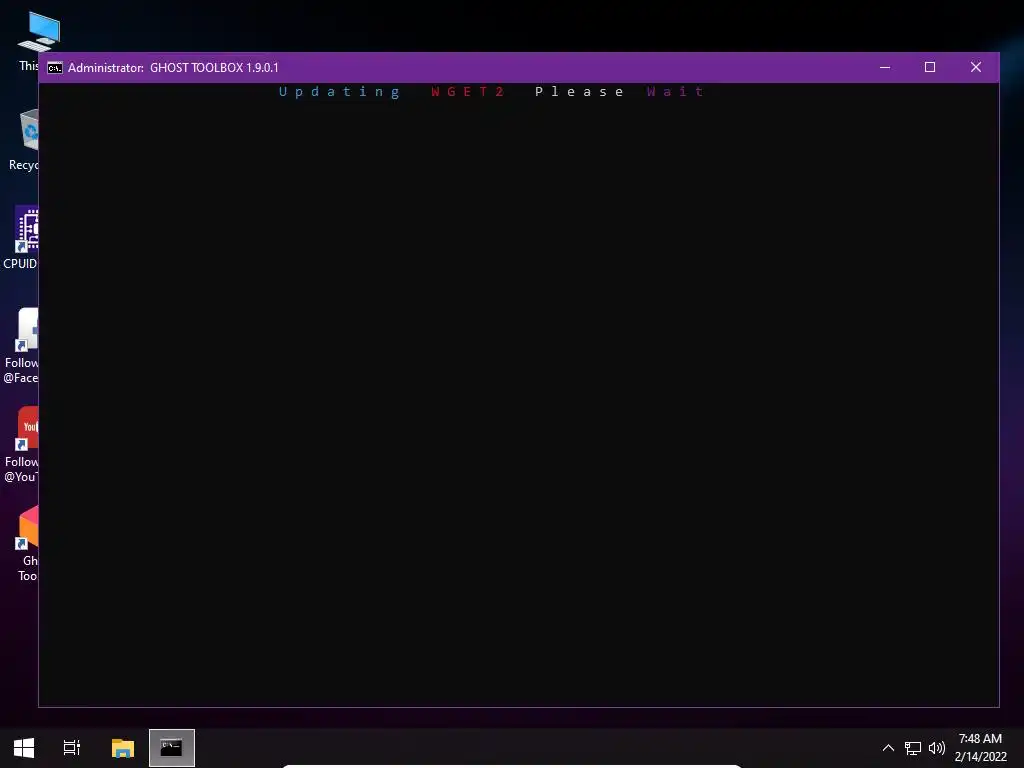Click the purple 'Wait' text
Image resolution: width=1024 pixels, height=768 pixels.
click(675, 92)
